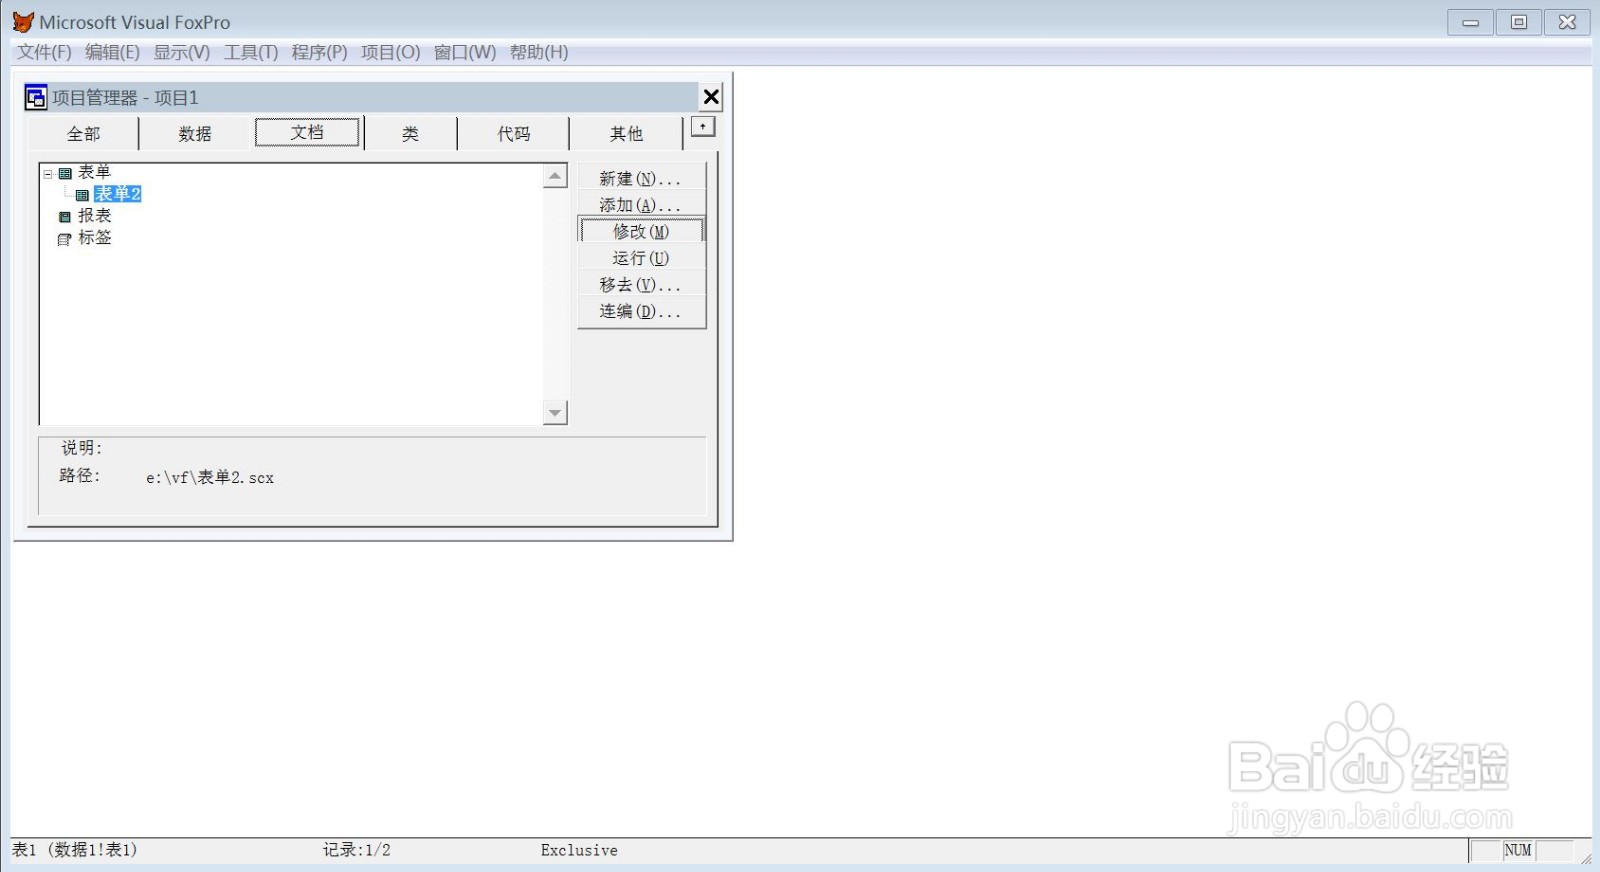Viewport: 1600px width, 872px height.
Task: Click status bar text 表1 (数据1!表1)
Action: tap(75, 850)
